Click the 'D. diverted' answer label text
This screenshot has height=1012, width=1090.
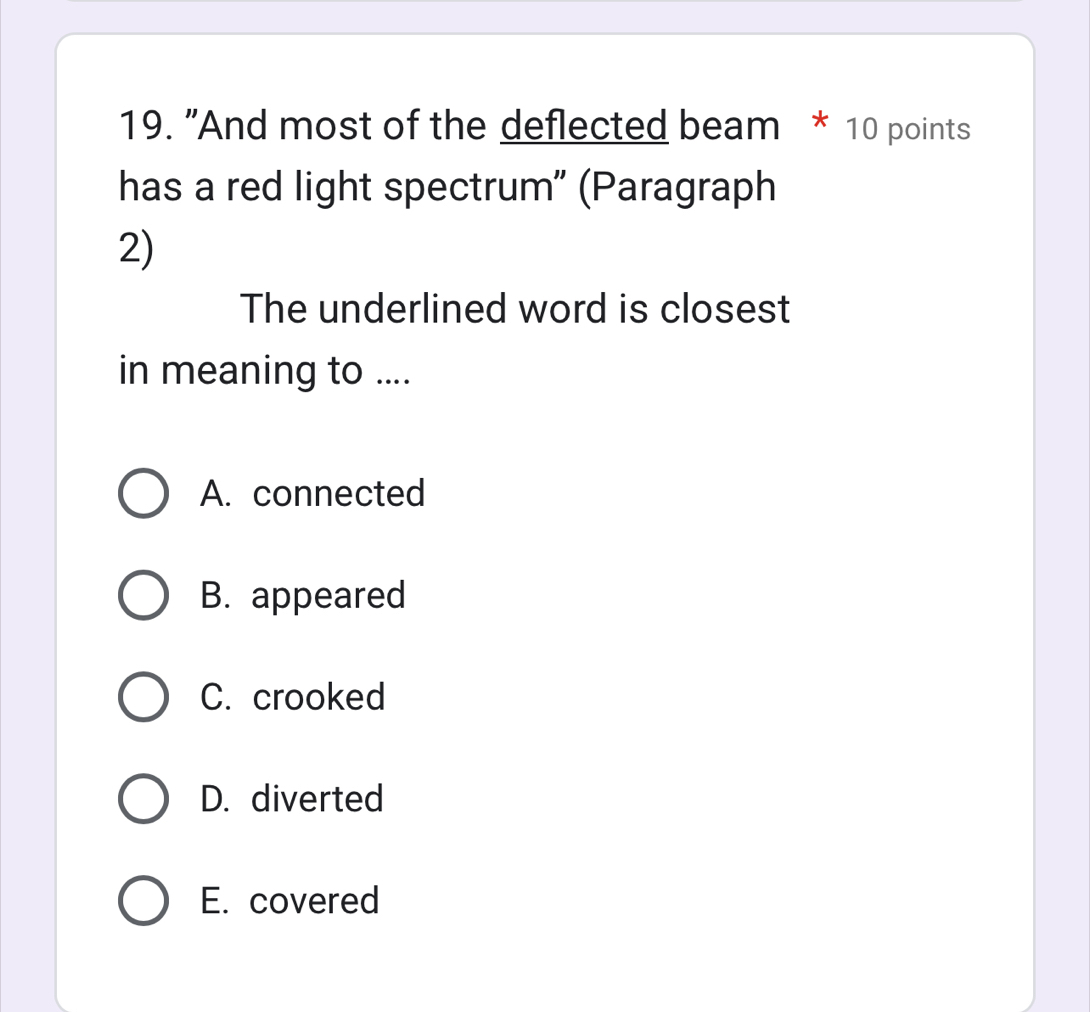click(x=291, y=799)
